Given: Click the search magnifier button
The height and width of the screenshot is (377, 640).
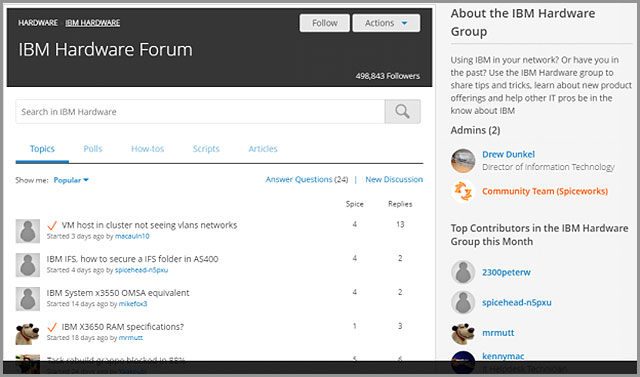Looking at the screenshot, I should [402, 111].
